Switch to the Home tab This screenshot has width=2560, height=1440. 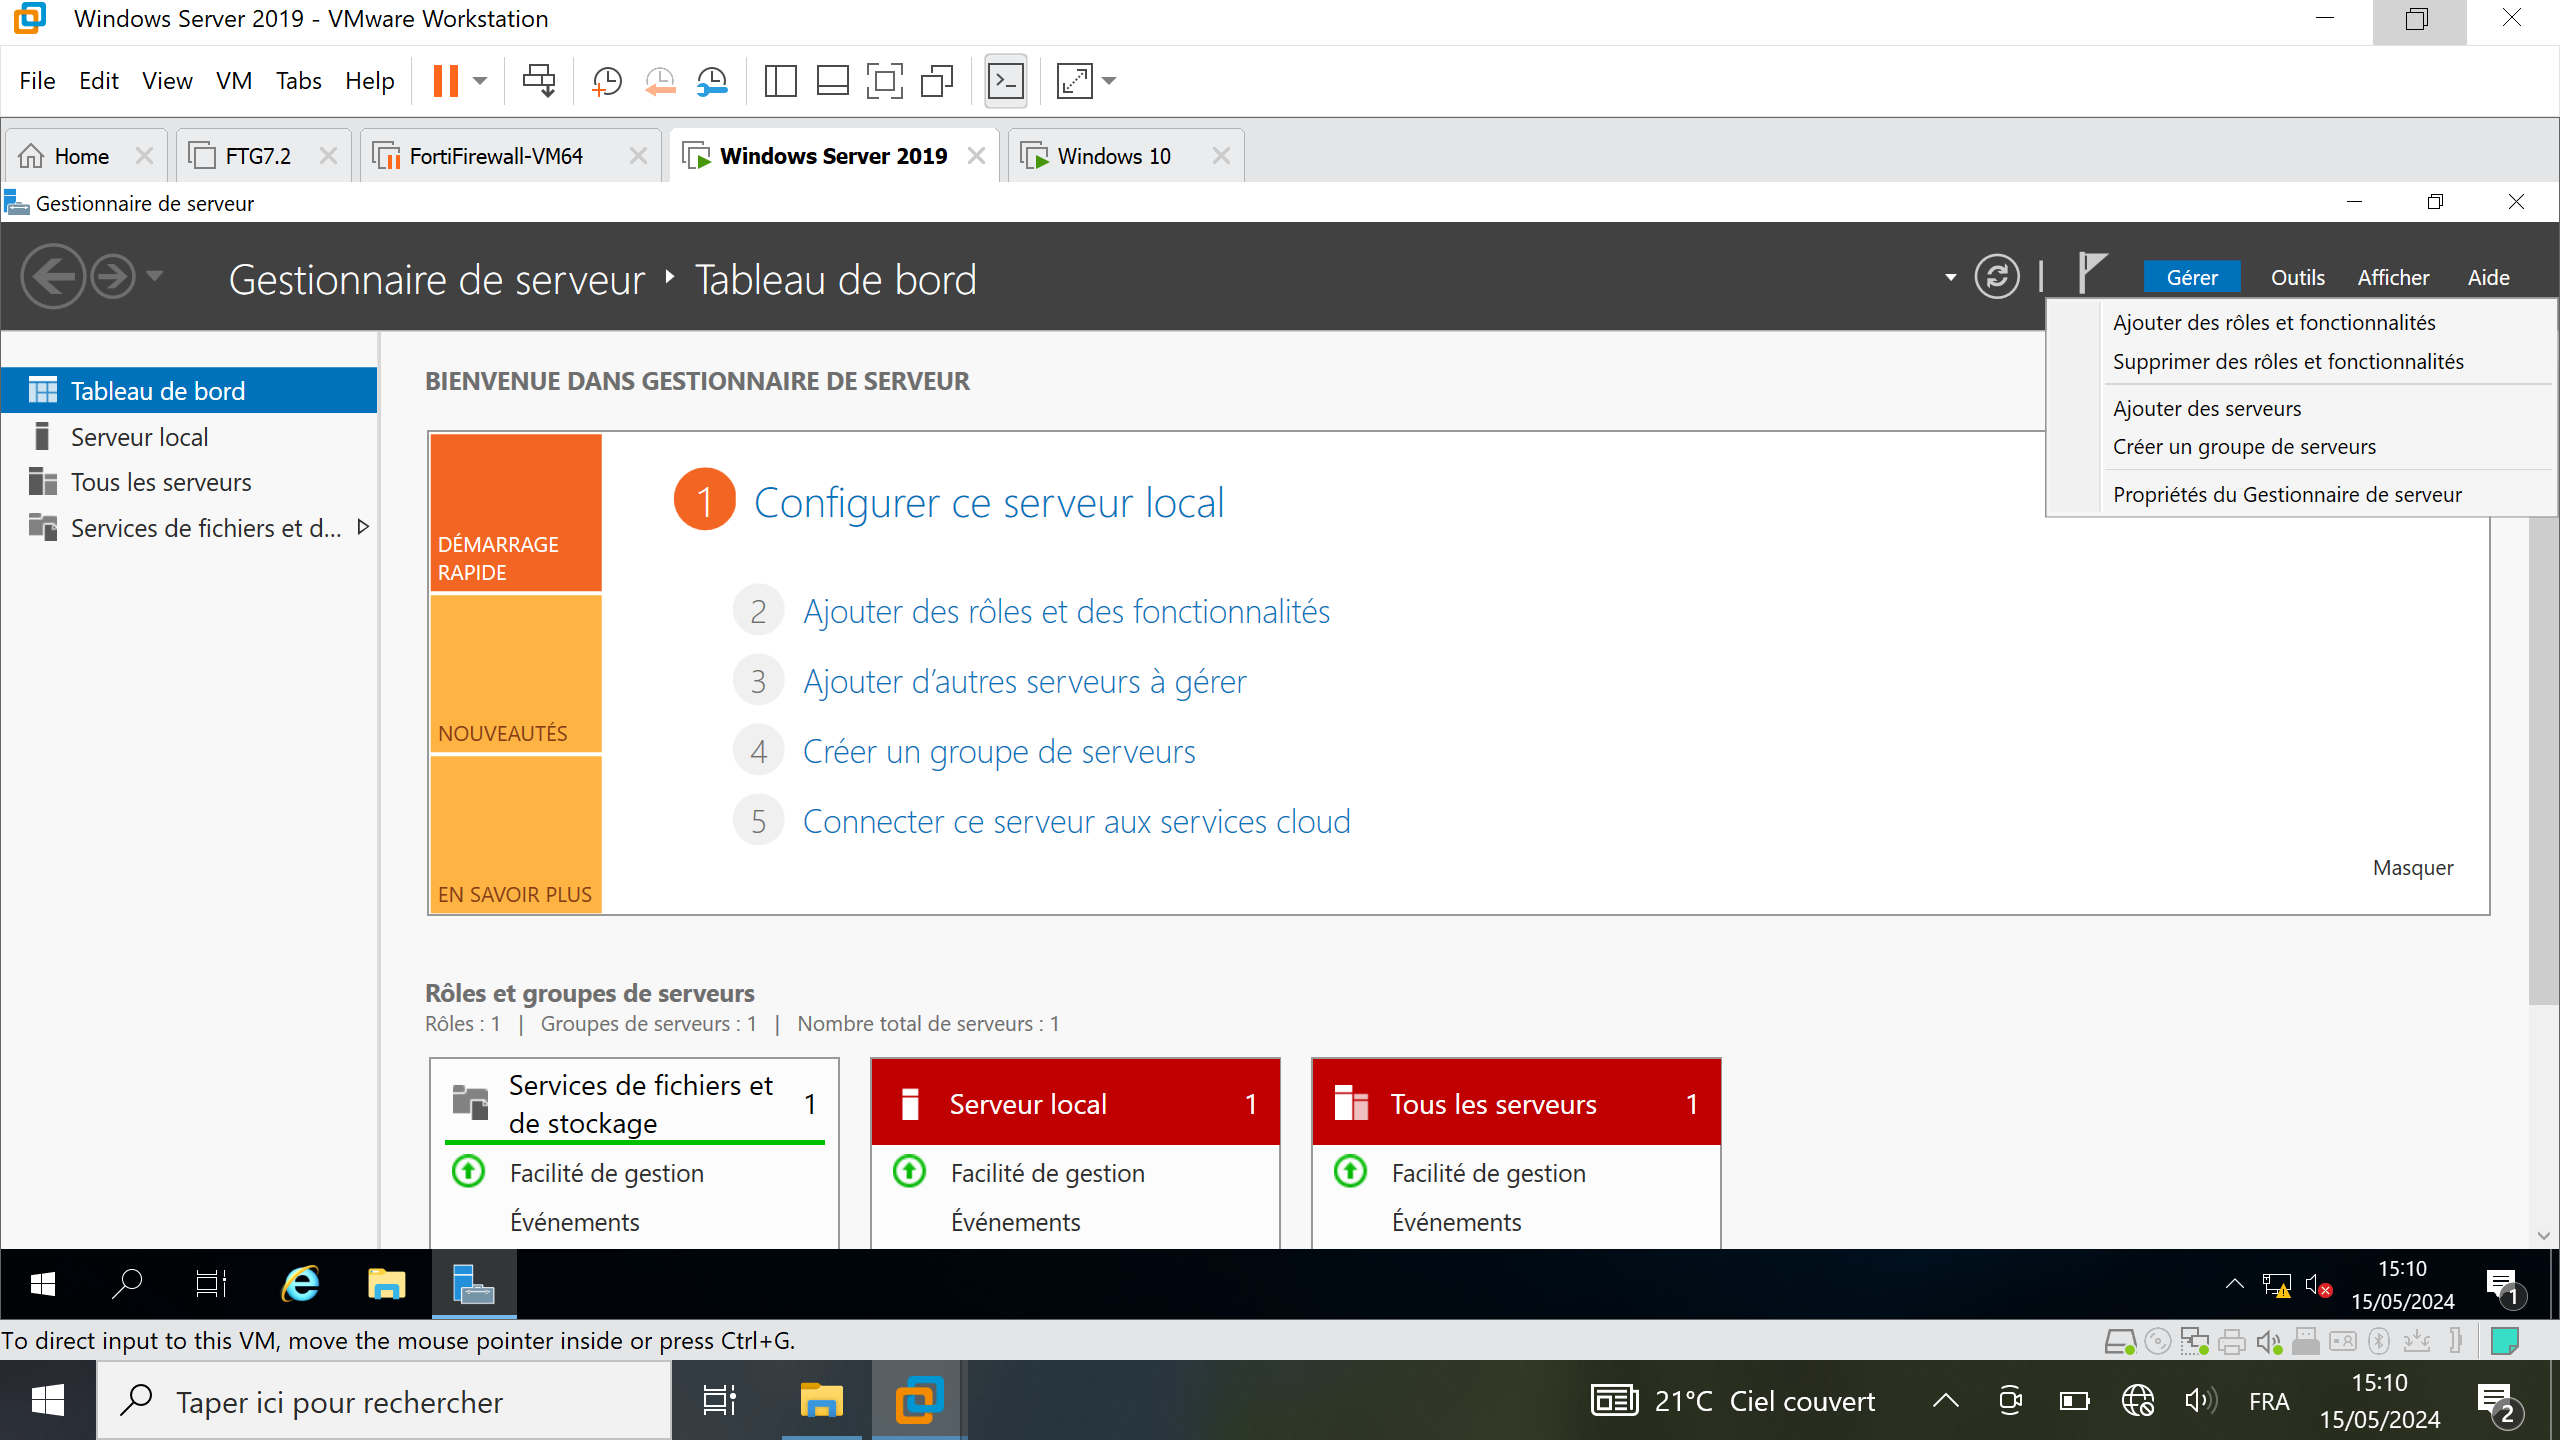81,157
